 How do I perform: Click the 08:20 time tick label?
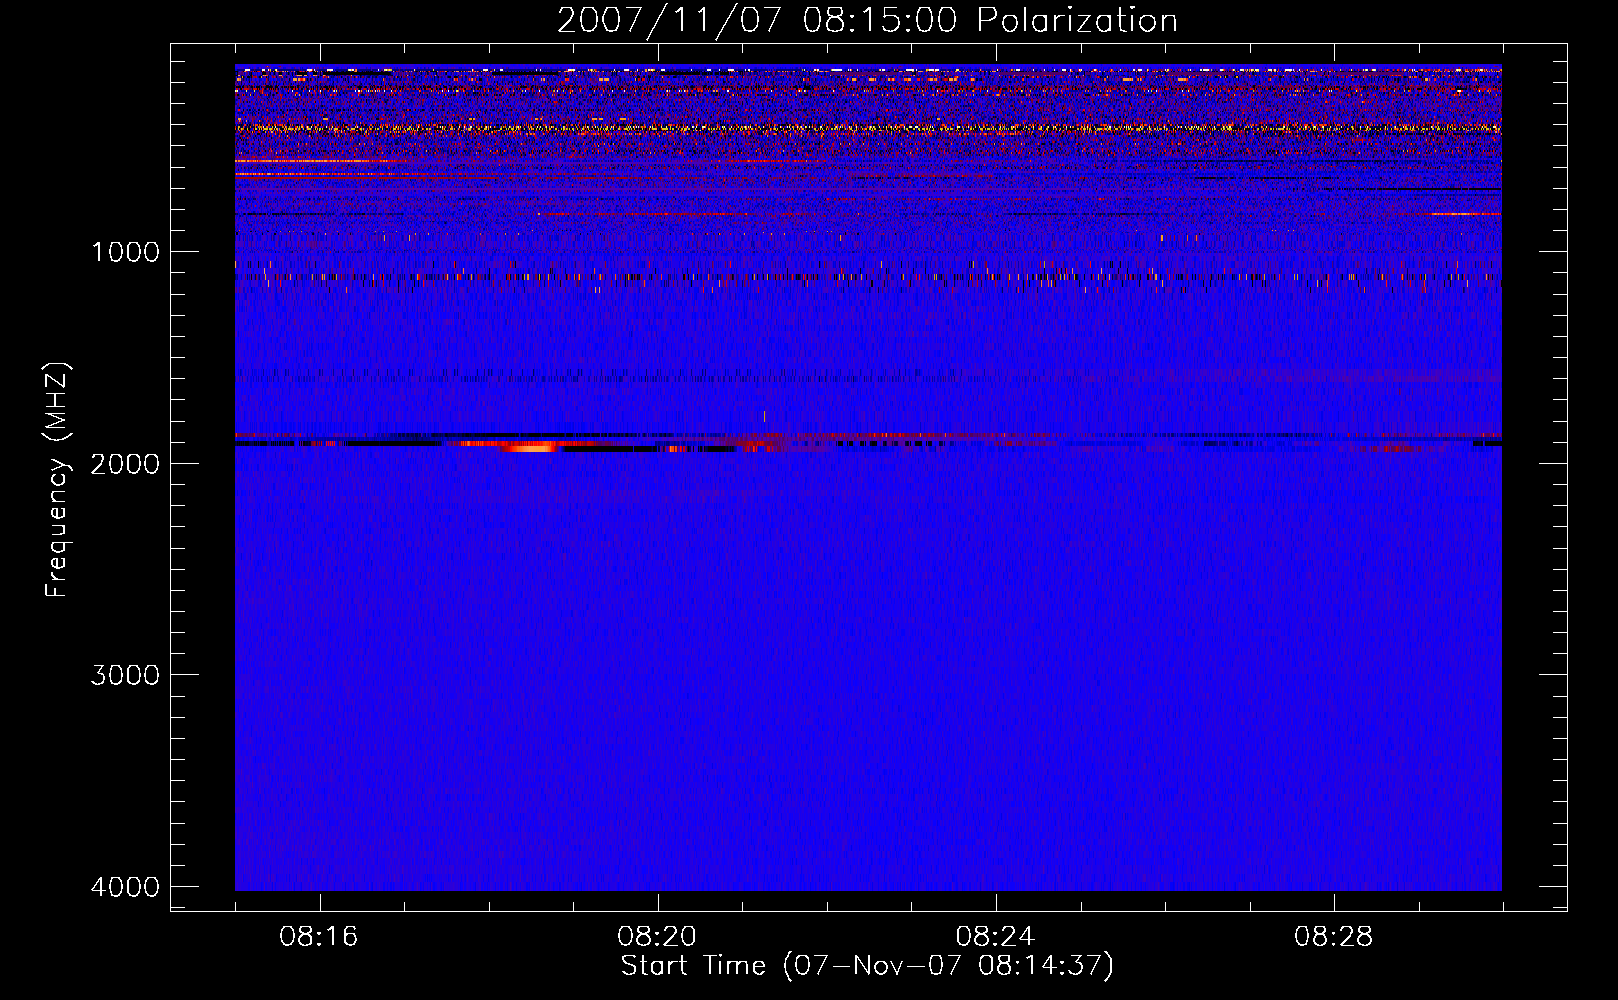coord(657,937)
